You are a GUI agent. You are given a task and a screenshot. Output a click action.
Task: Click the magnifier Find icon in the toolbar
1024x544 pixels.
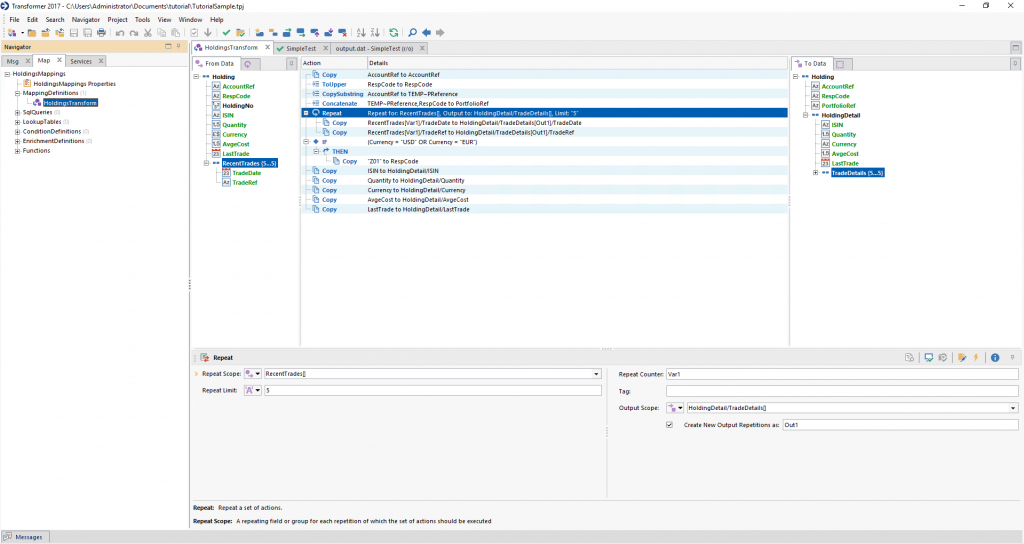(412, 33)
